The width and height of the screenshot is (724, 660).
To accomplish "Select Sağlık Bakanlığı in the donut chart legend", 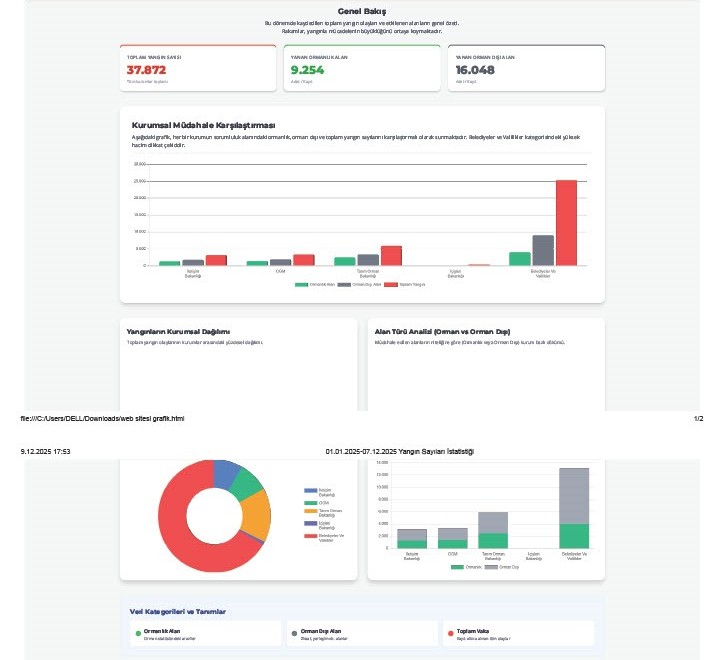I will (x=323, y=491).
